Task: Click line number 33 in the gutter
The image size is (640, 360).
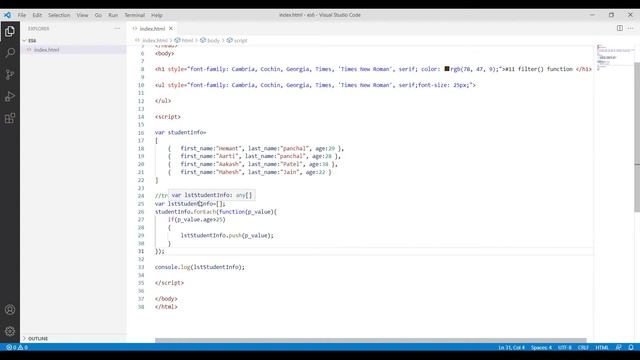Action: (141, 267)
